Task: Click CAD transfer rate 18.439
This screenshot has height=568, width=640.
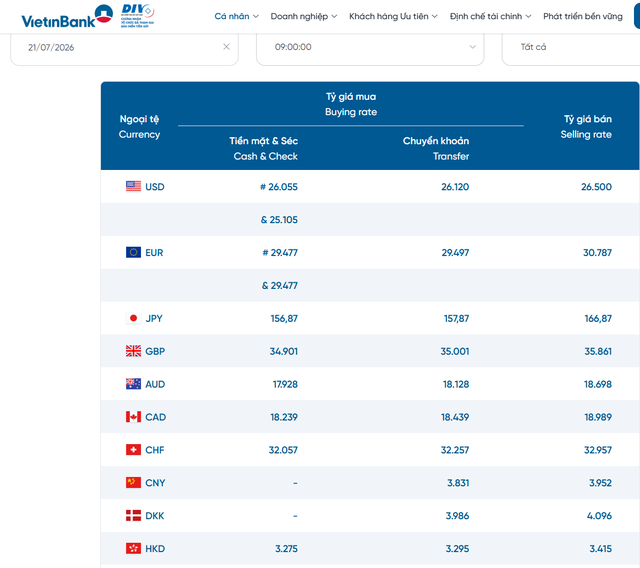Action: coord(455,417)
